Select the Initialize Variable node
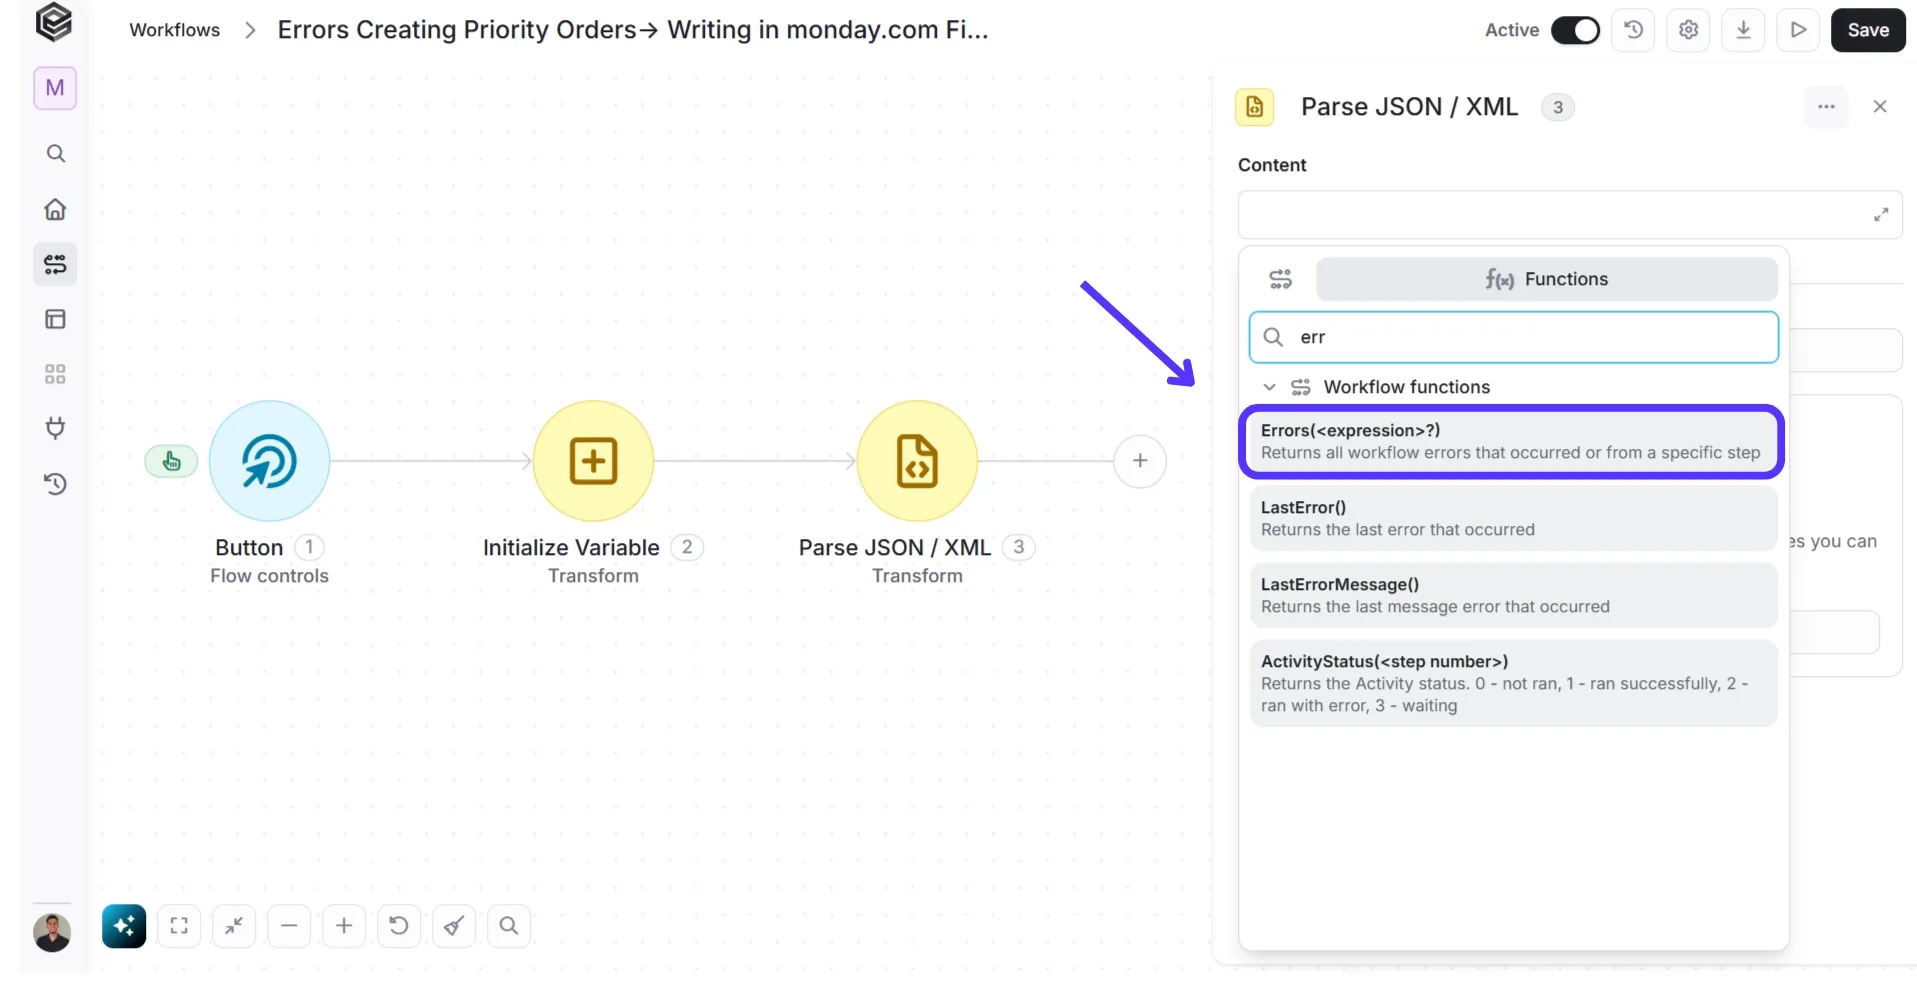 (593, 461)
